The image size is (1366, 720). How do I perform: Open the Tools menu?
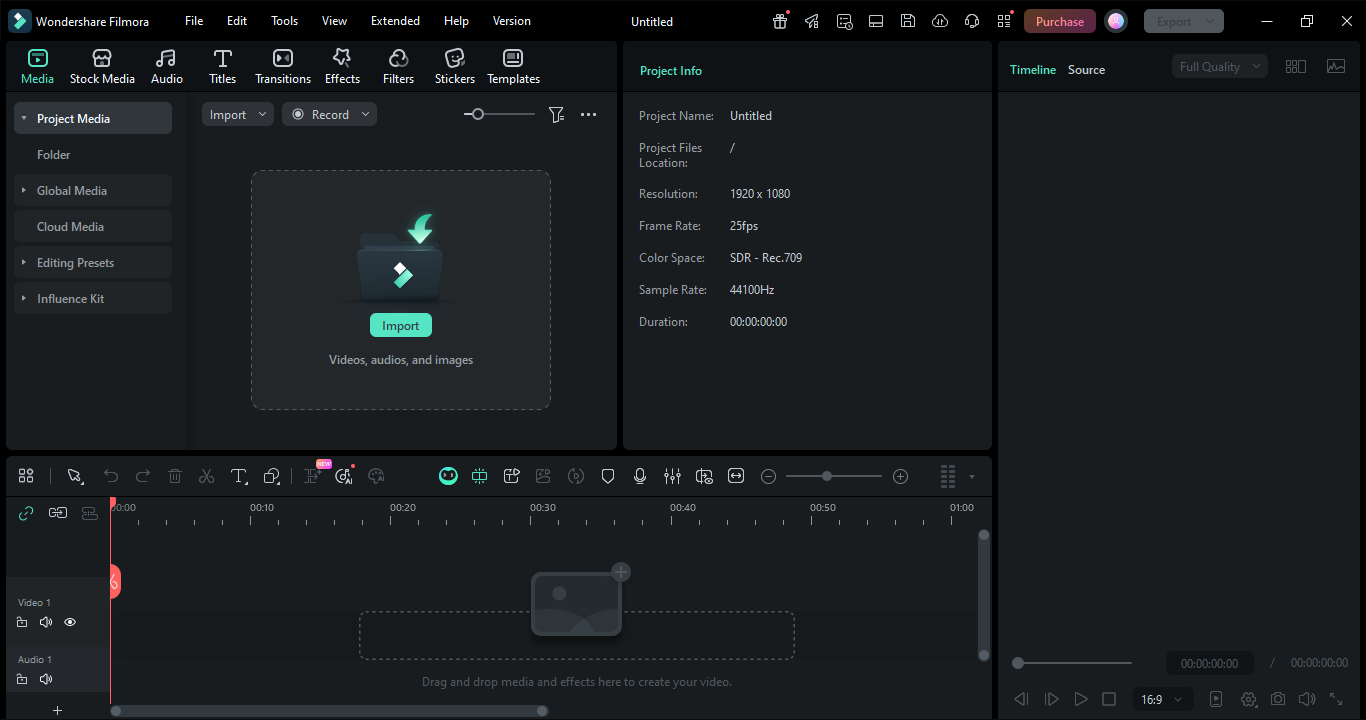click(284, 21)
